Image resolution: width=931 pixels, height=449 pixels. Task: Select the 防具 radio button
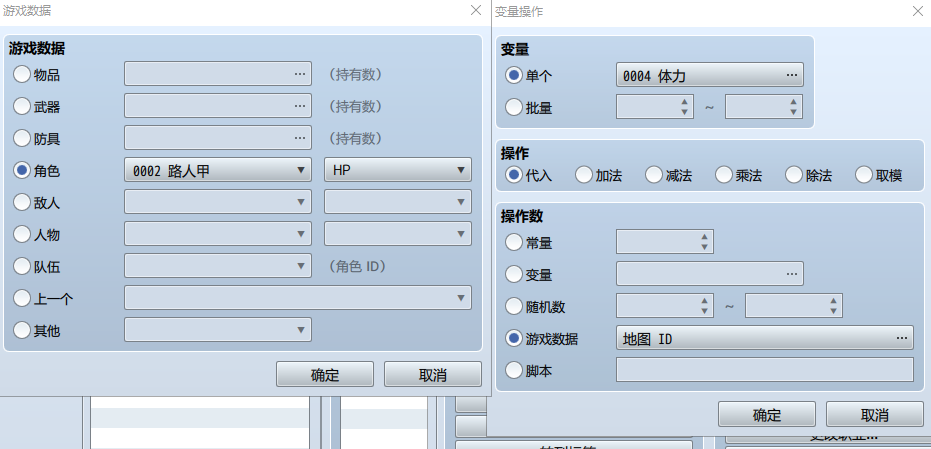point(22,138)
